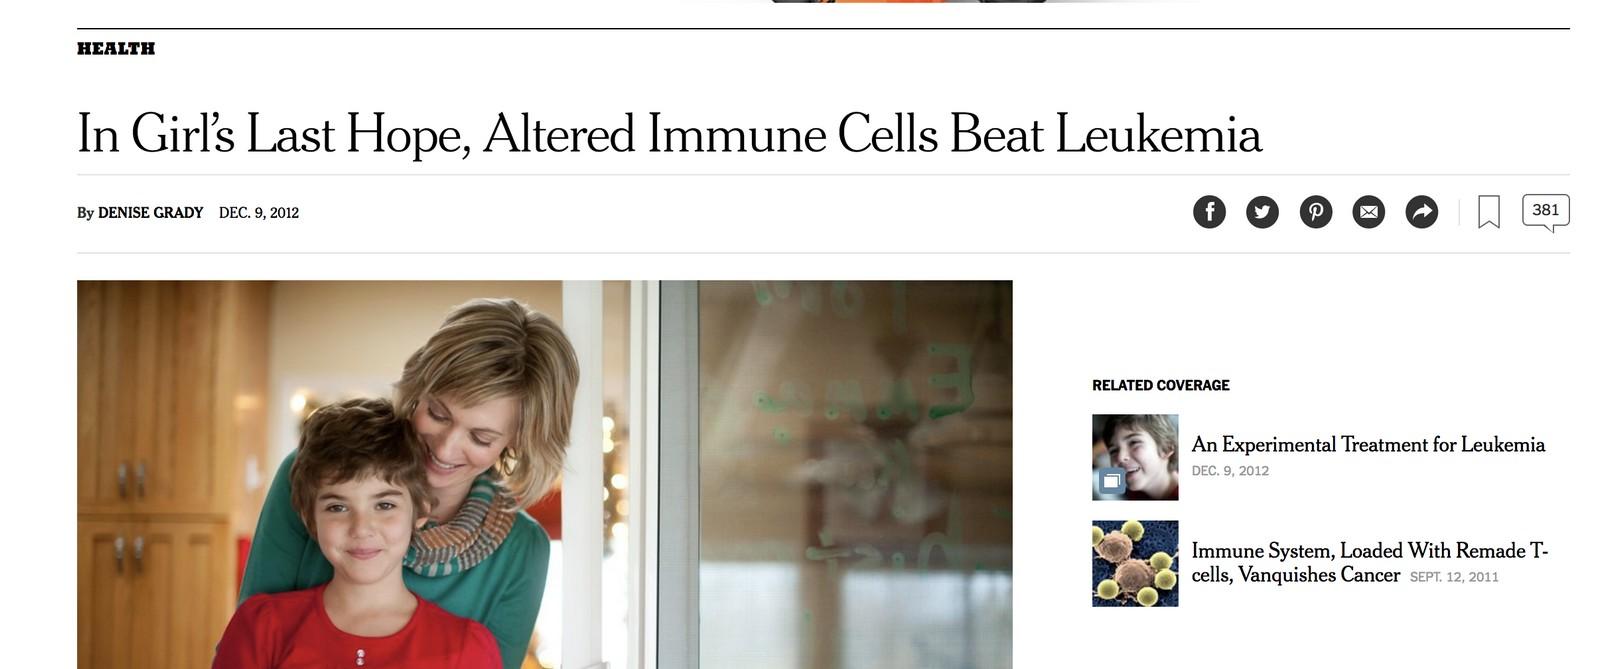Click the main photo of mother and daughter
This screenshot has width=1619, height=669.
(545, 474)
